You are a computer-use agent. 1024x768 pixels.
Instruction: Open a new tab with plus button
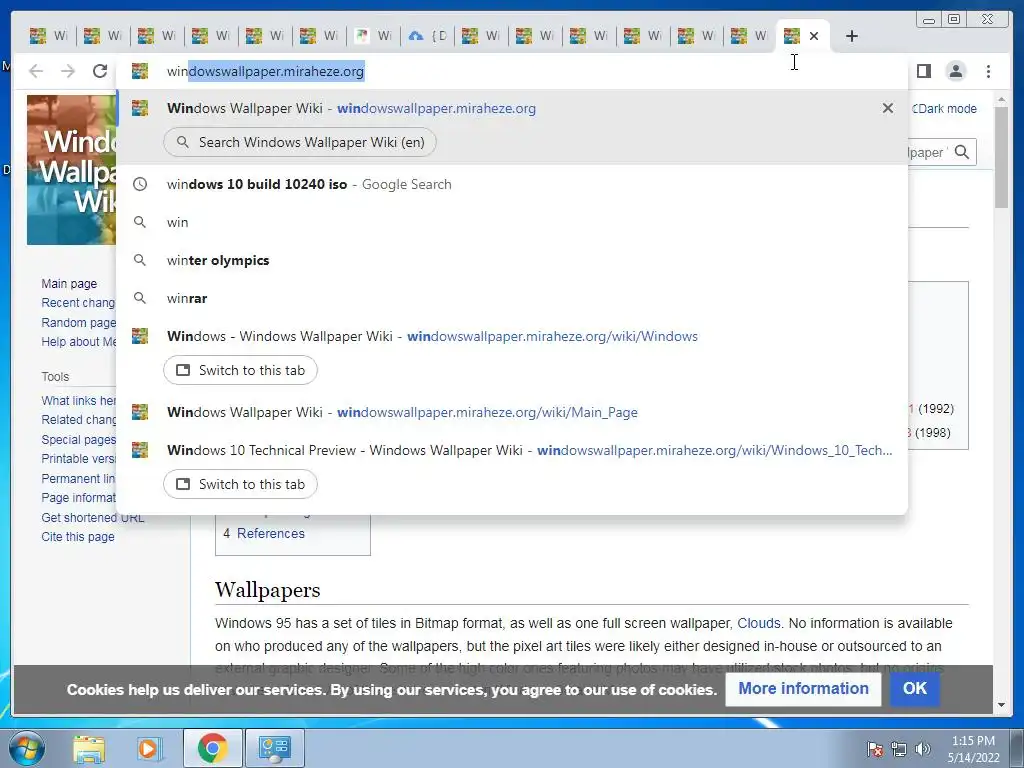pos(852,36)
